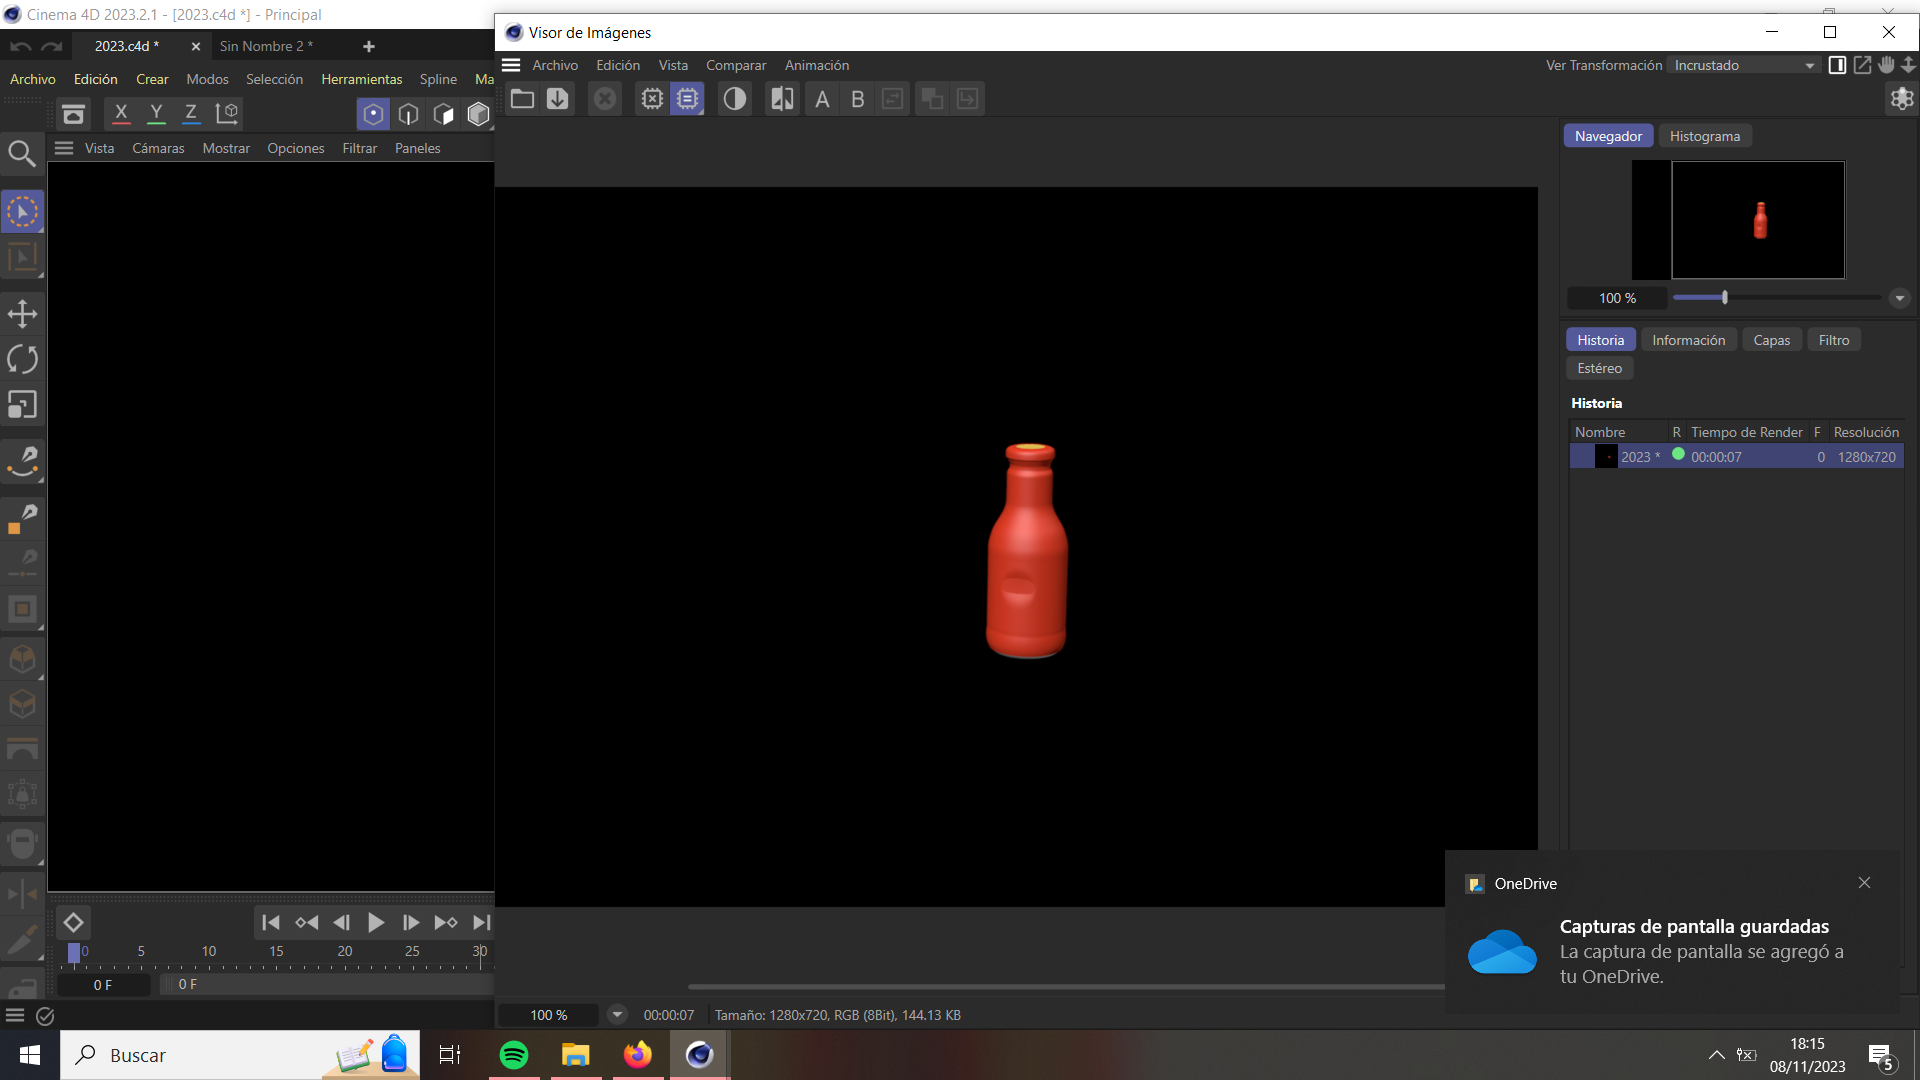1920x1080 pixels.
Task: Open Archivo menu in Visor de Imágenes
Action: point(555,65)
